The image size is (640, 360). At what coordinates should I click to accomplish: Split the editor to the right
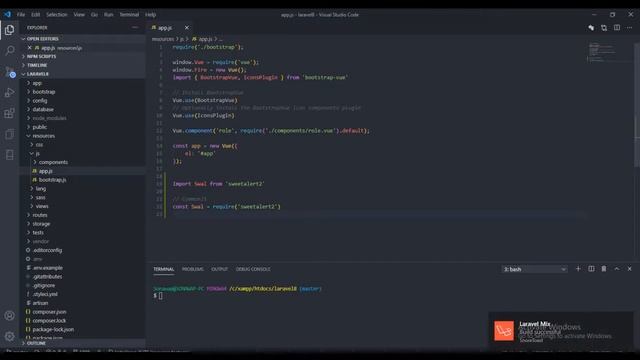point(617,28)
